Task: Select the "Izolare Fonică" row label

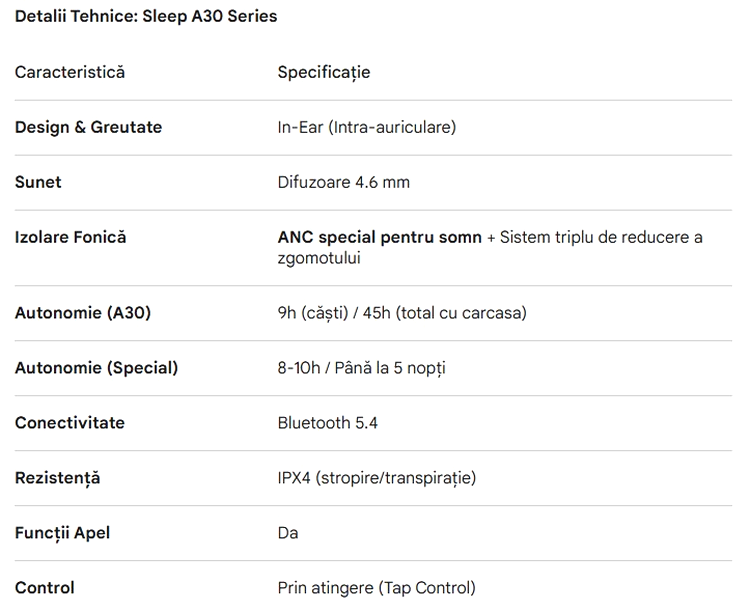Action: (70, 237)
